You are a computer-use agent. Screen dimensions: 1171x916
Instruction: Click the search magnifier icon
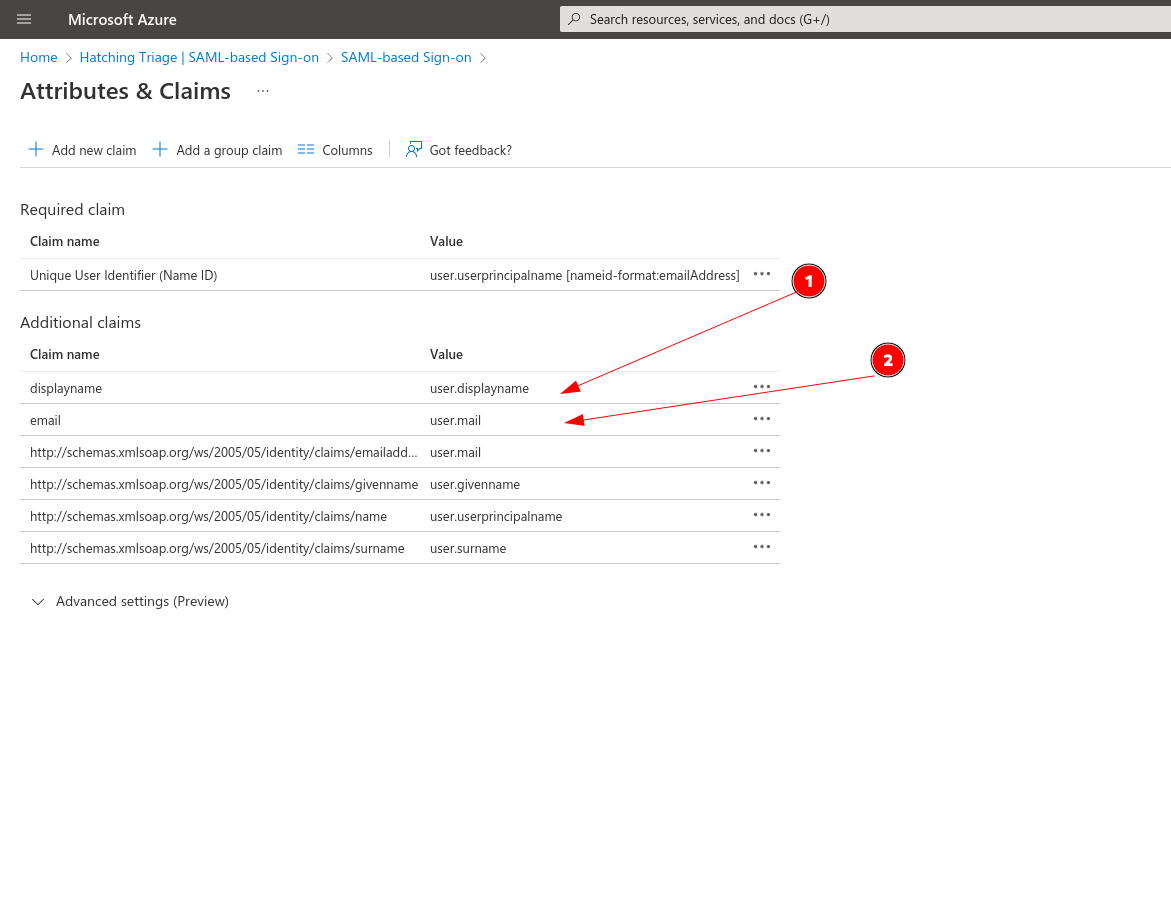[x=574, y=19]
